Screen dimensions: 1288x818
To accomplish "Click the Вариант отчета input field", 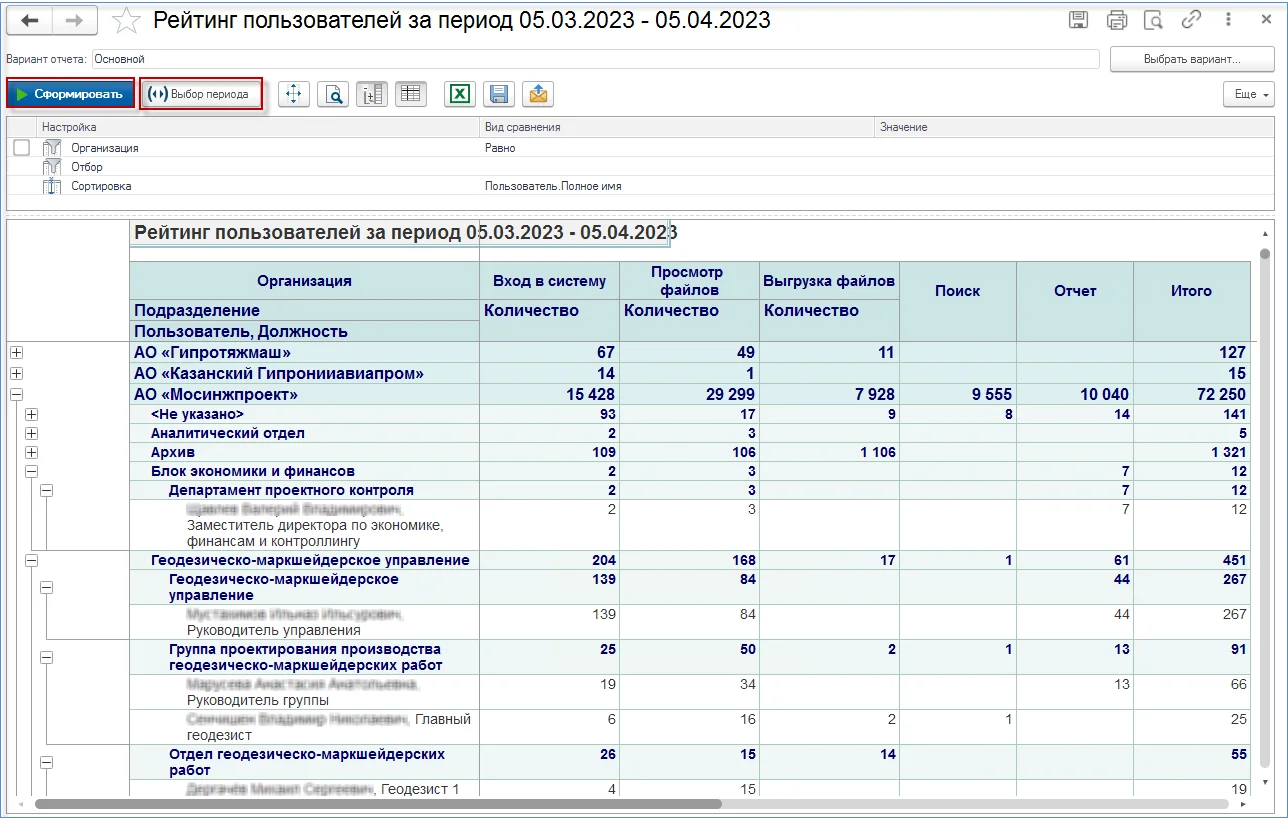I will pos(595,60).
